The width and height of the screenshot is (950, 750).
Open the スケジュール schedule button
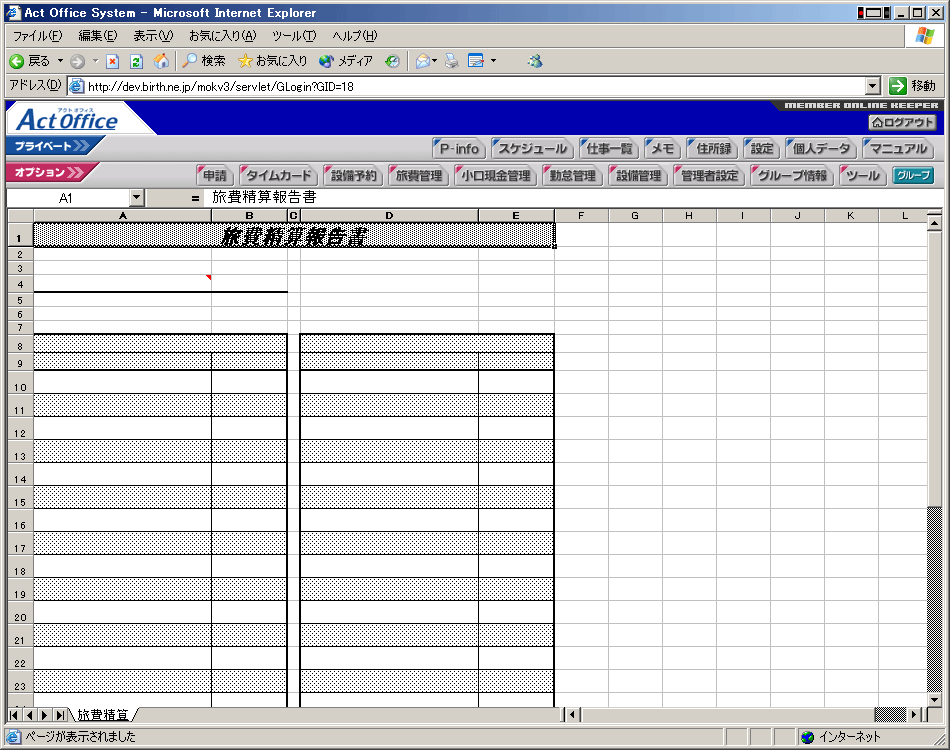532,149
